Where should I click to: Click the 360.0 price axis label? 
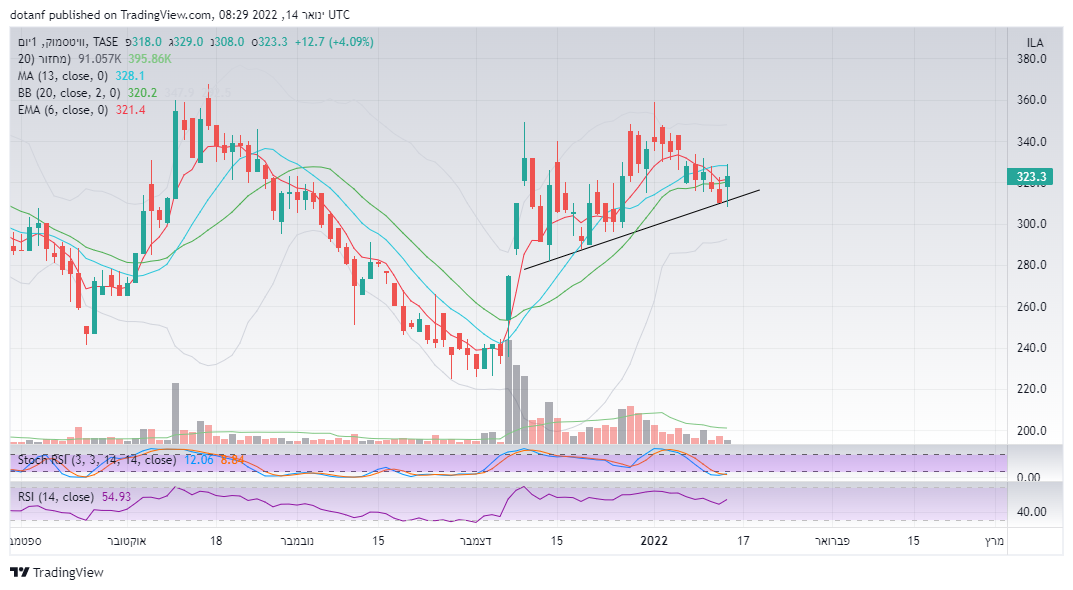pyautogui.click(x=1031, y=100)
